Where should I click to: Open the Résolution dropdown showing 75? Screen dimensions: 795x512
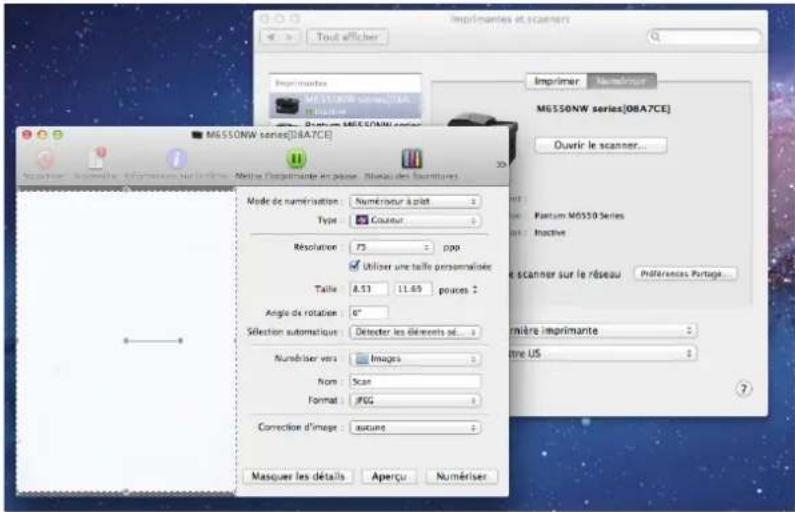pos(391,247)
